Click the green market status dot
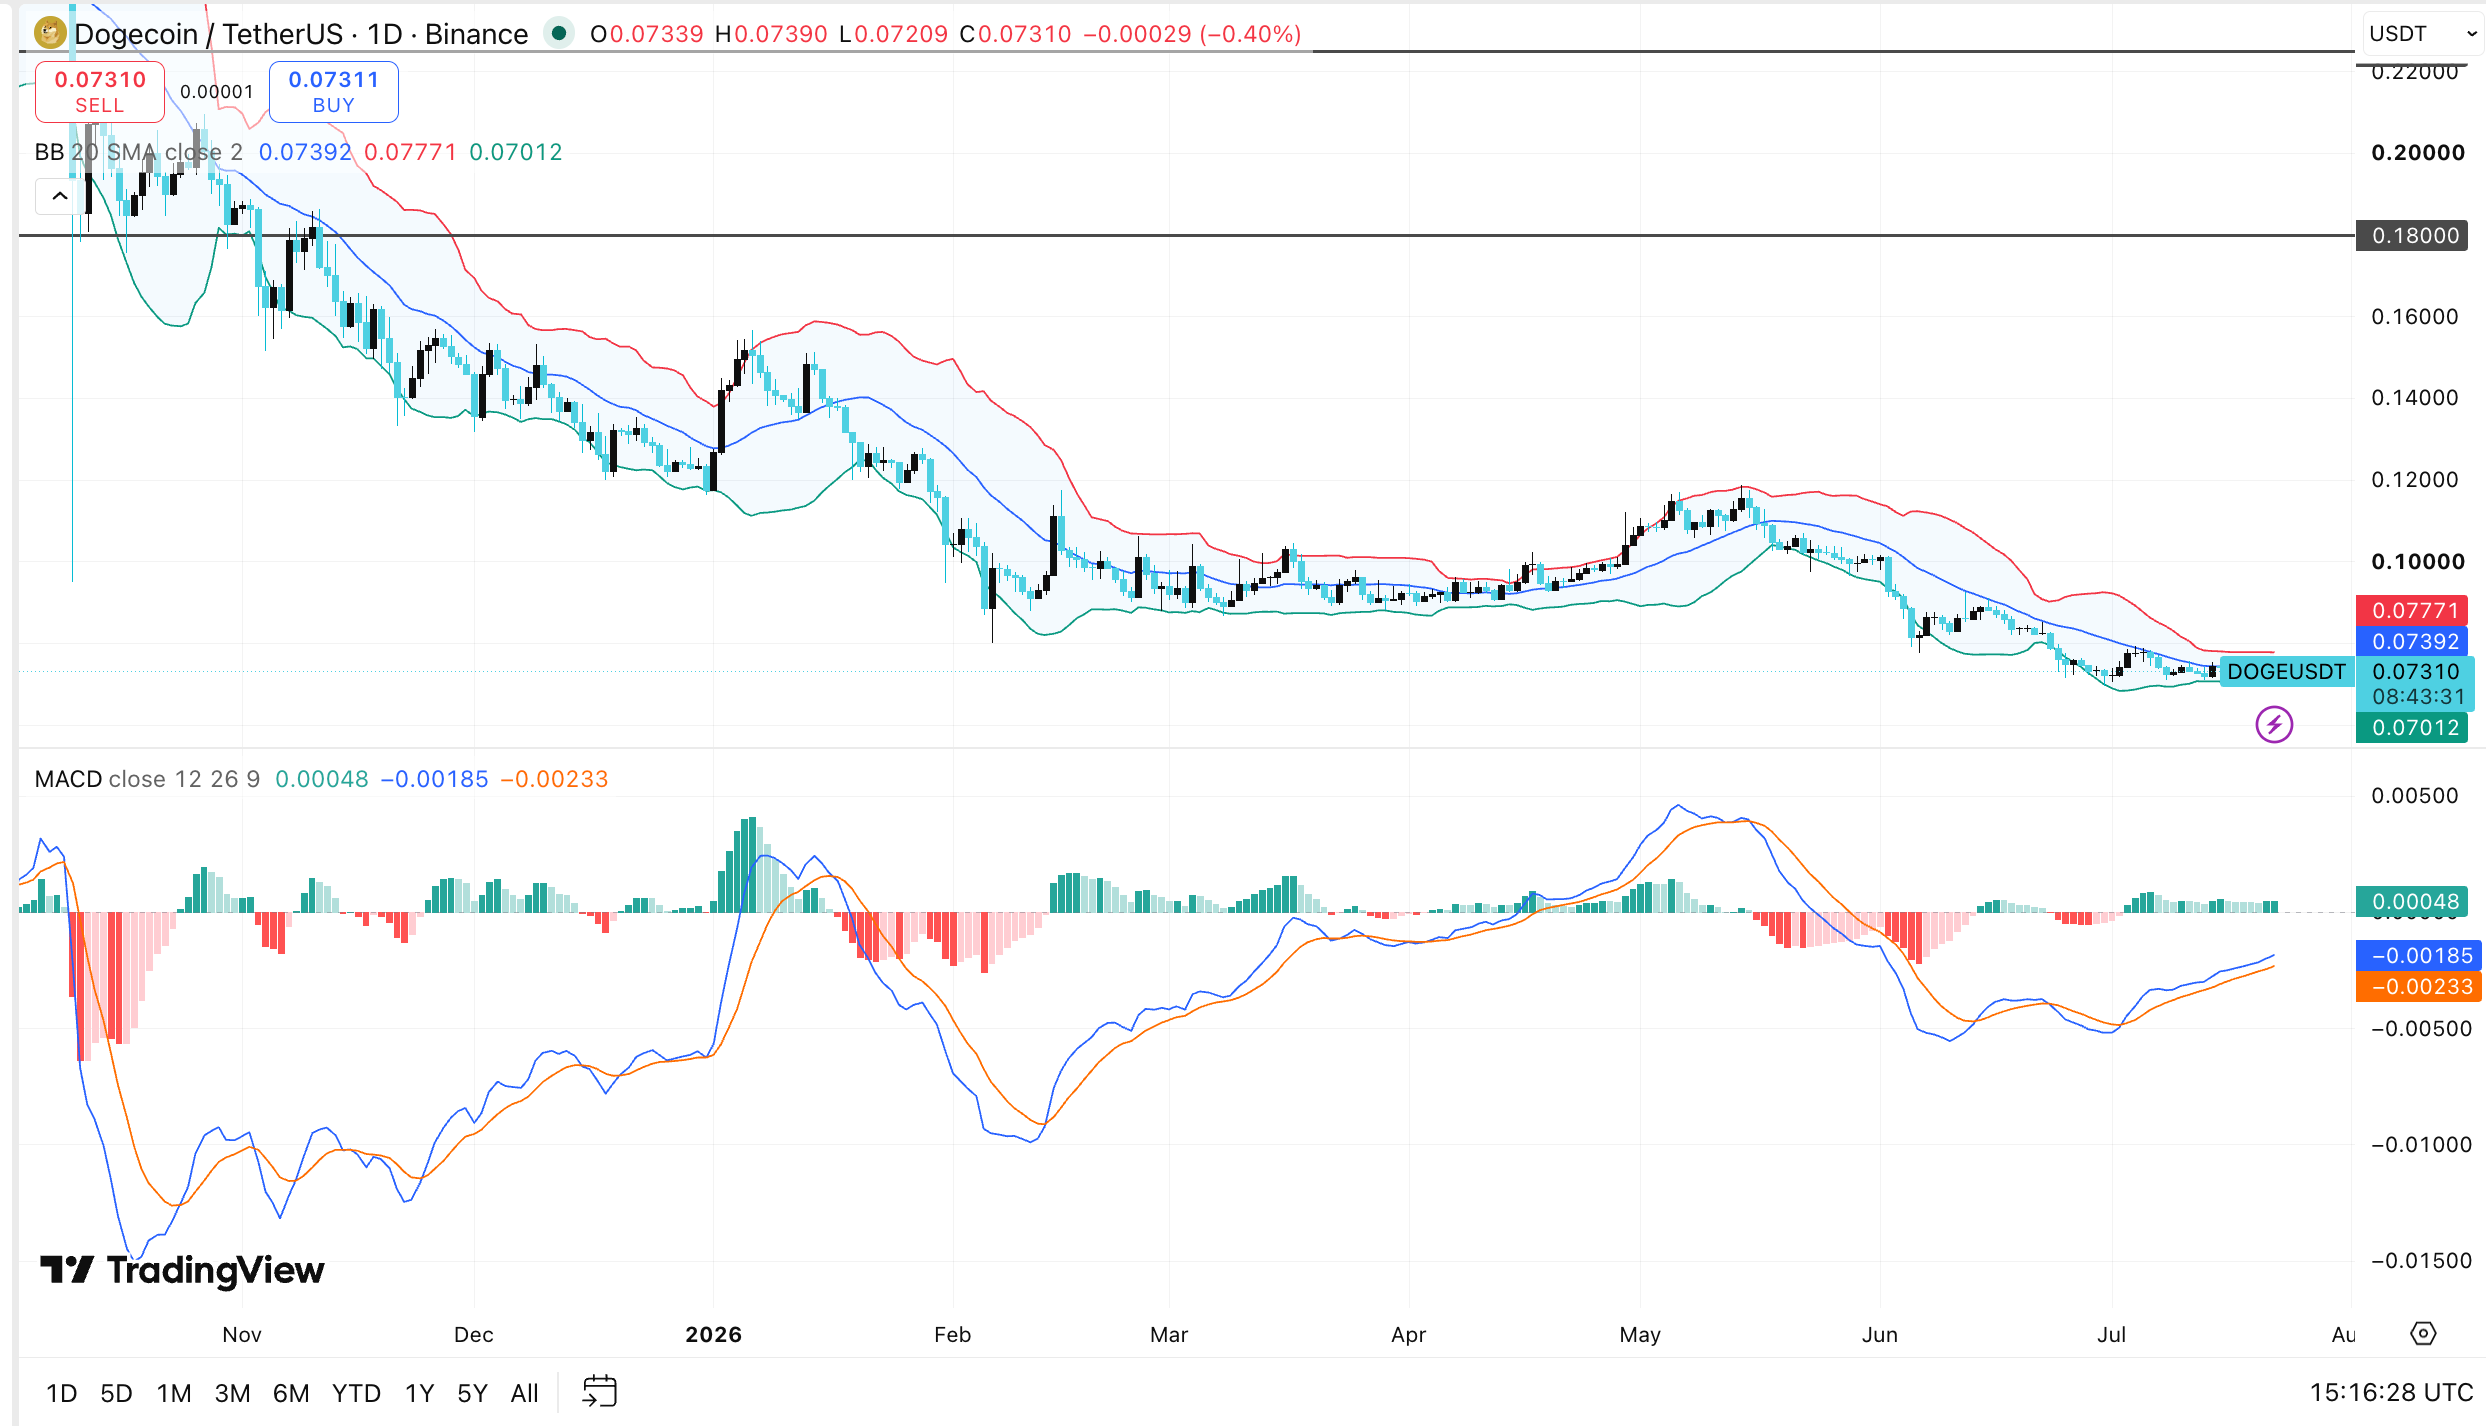The width and height of the screenshot is (2486, 1426). (x=560, y=34)
